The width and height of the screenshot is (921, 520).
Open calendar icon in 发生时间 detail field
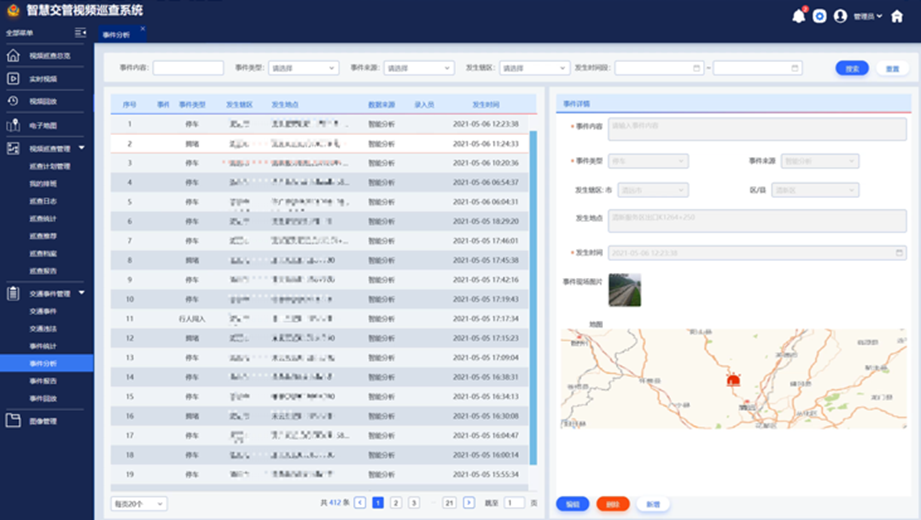pos(899,253)
